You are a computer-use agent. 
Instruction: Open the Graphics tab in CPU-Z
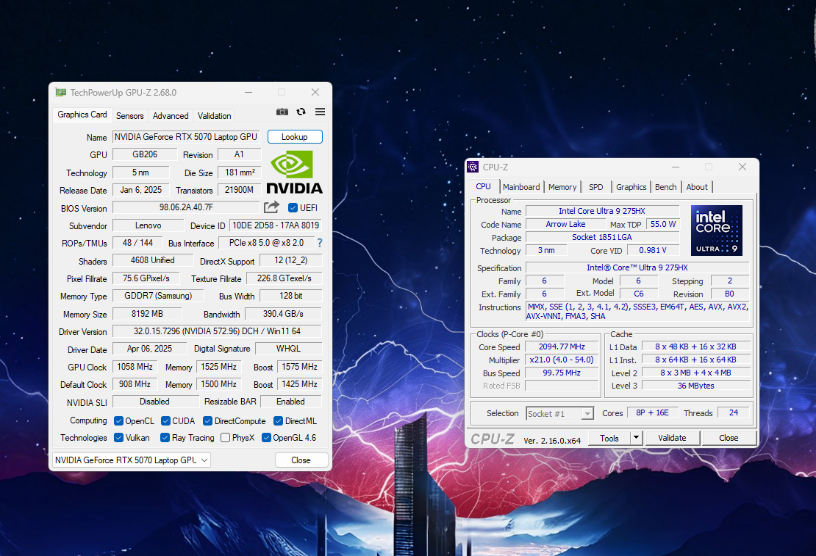(631, 187)
